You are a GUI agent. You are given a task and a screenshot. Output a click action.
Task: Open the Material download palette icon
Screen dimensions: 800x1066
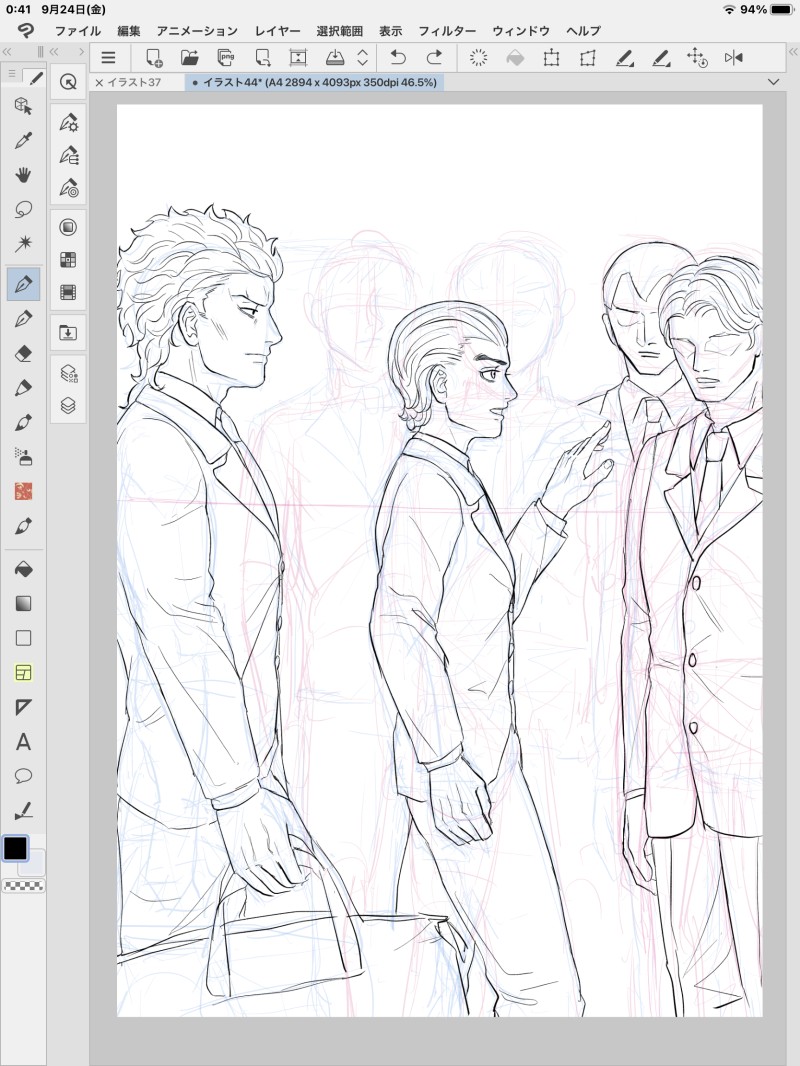[68, 332]
